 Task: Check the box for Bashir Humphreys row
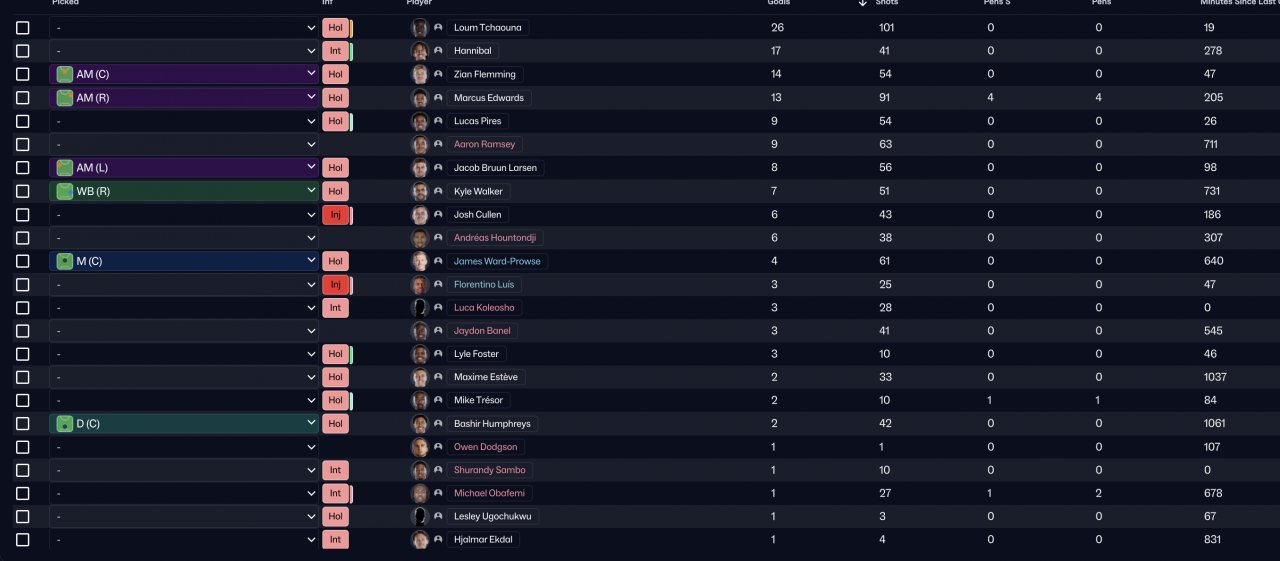coord(23,424)
